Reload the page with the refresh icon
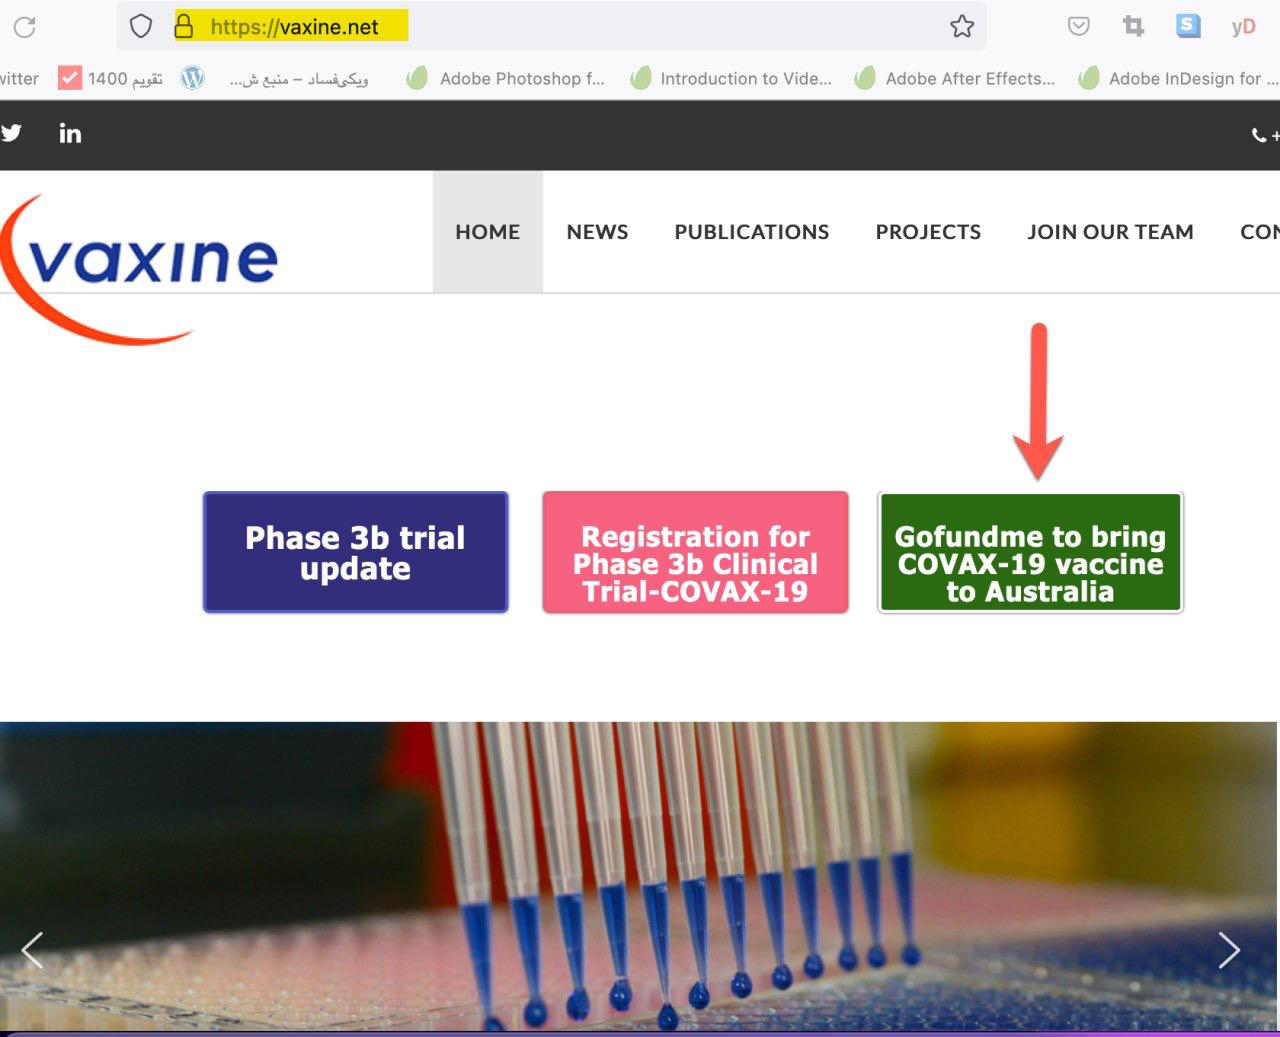Screen dimensions: 1280x1037 [25, 27]
